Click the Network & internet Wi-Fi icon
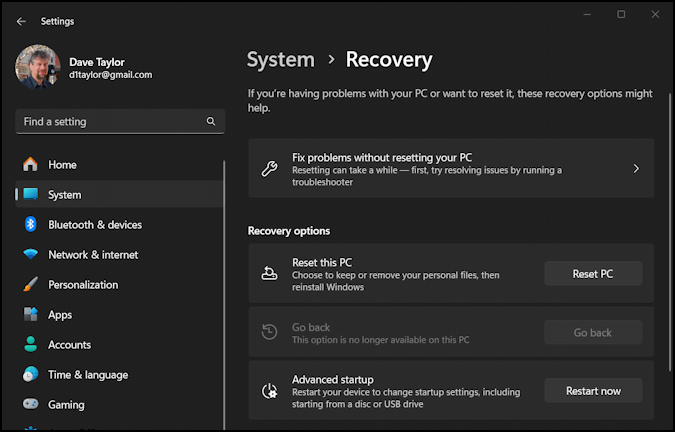The image size is (675, 432). 30,255
